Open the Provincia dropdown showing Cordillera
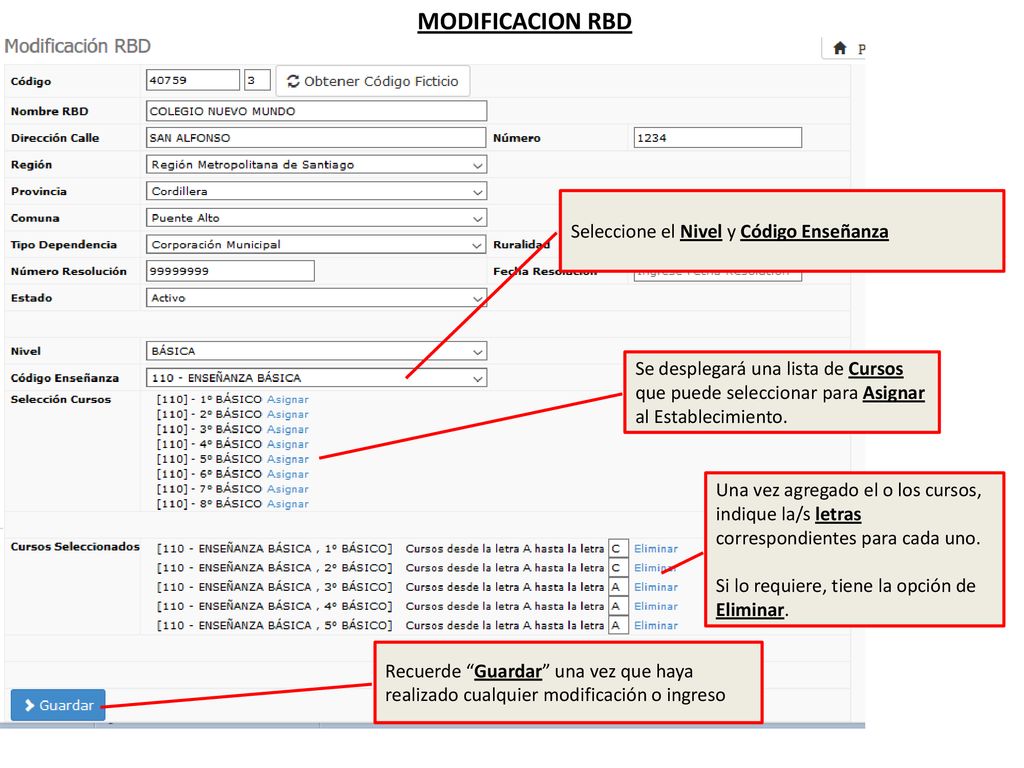Screen dimensions: 1024x768 pos(316,191)
